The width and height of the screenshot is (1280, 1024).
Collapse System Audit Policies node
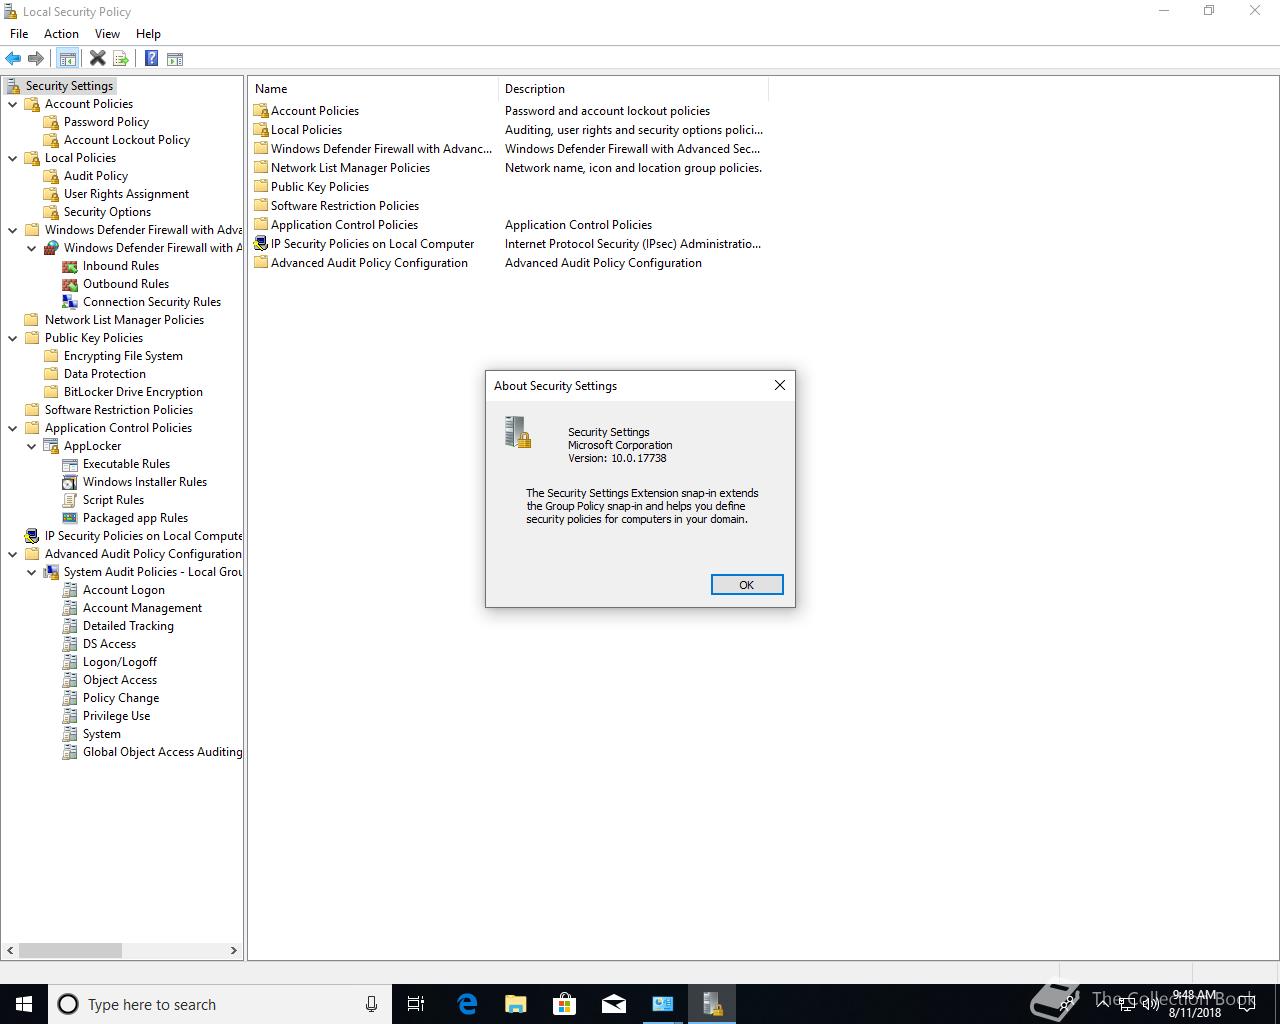pos(32,572)
